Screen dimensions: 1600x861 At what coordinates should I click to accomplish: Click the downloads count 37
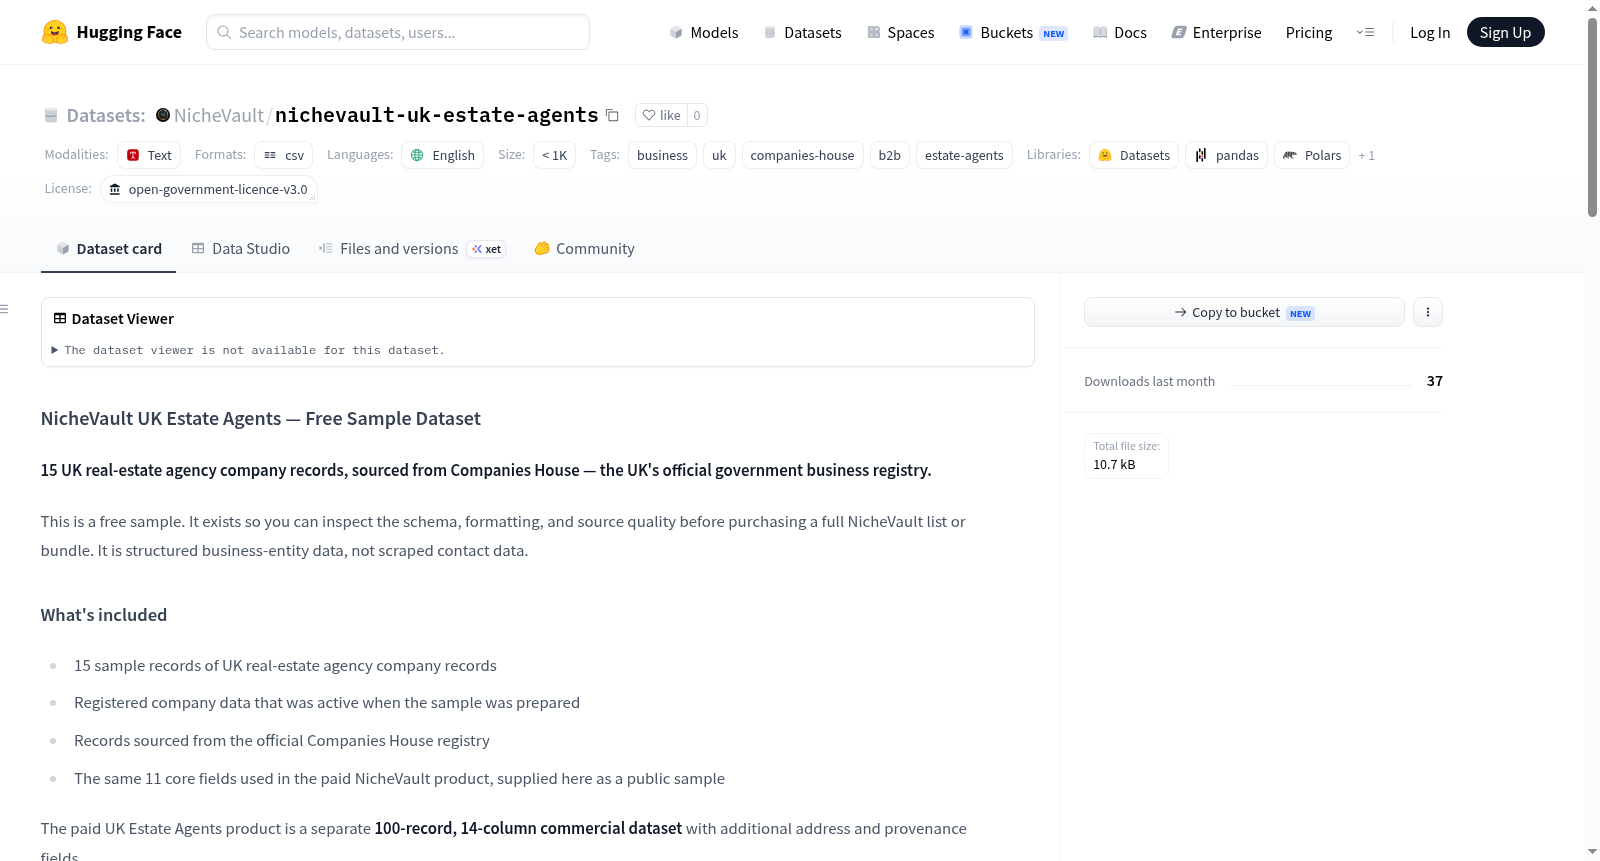coord(1435,381)
